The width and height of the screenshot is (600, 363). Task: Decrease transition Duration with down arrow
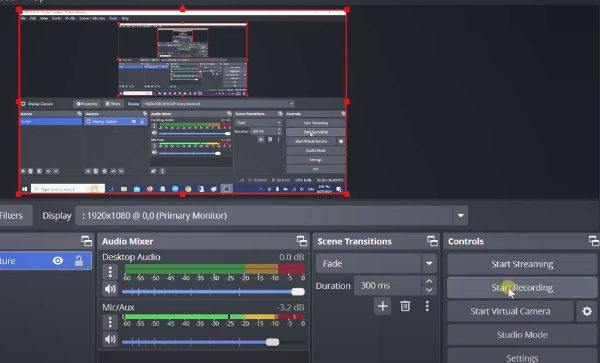429,290
